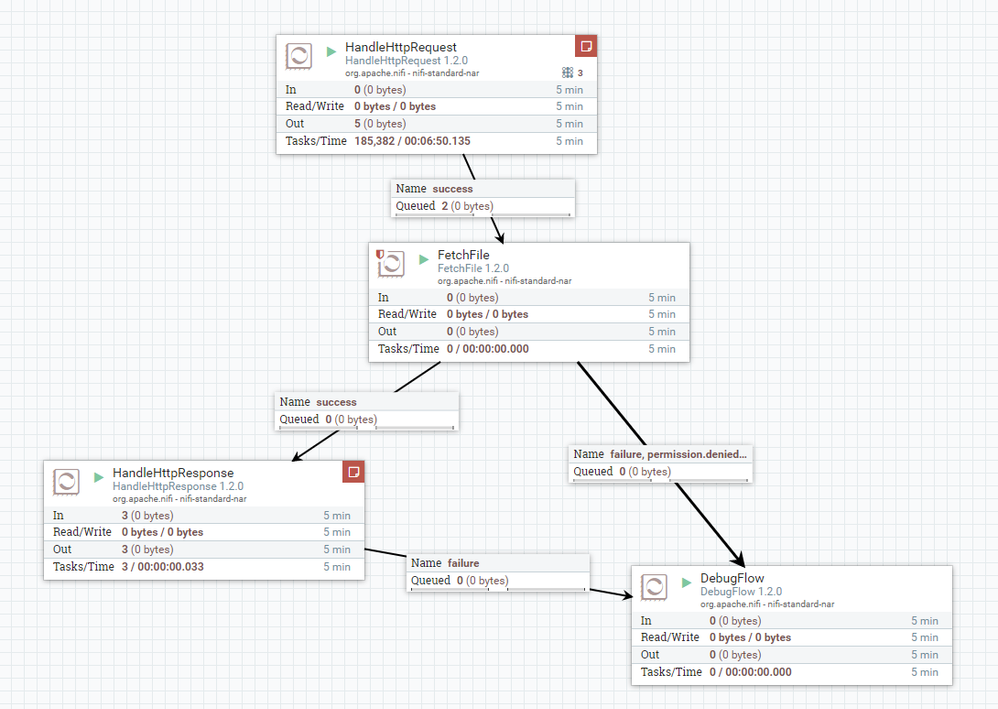The width and height of the screenshot is (998, 709).
Task: Click the HandleHttpRequest processor icon
Action: (297, 57)
